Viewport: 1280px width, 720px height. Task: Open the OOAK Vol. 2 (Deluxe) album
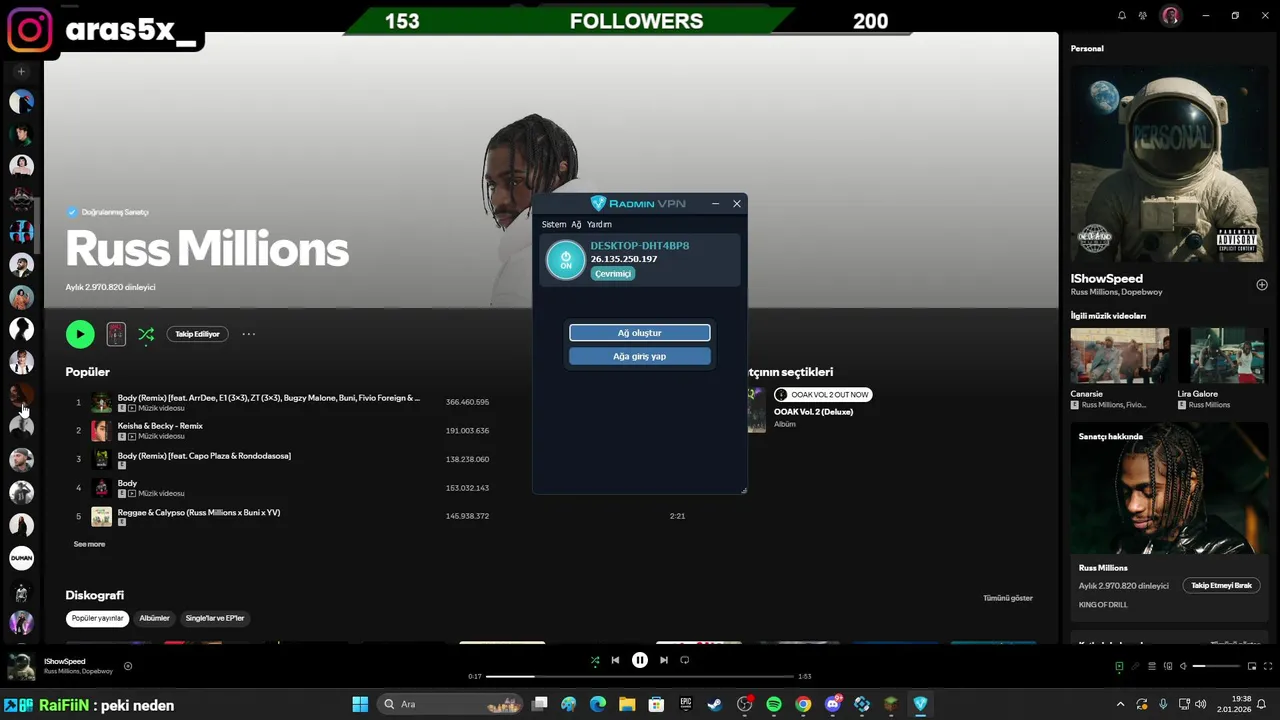click(x=813, y=412)
